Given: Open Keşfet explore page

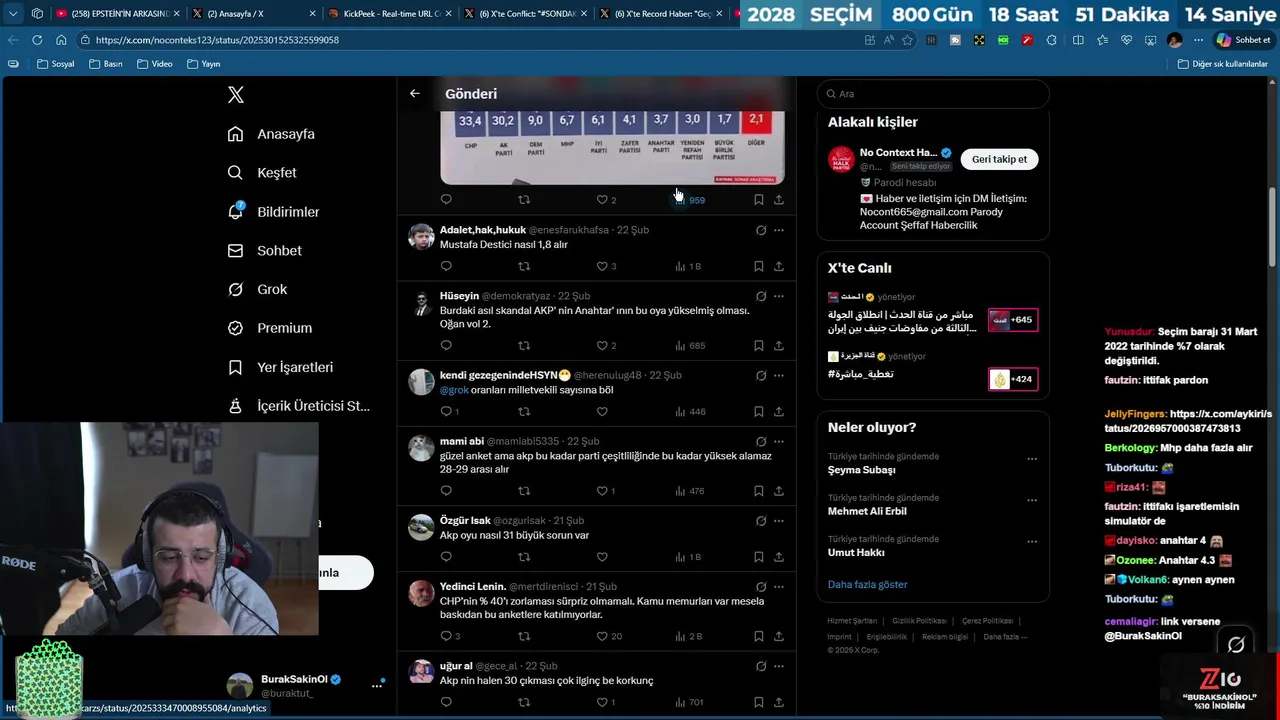Looking at the screenshot, I should (262, 173).
